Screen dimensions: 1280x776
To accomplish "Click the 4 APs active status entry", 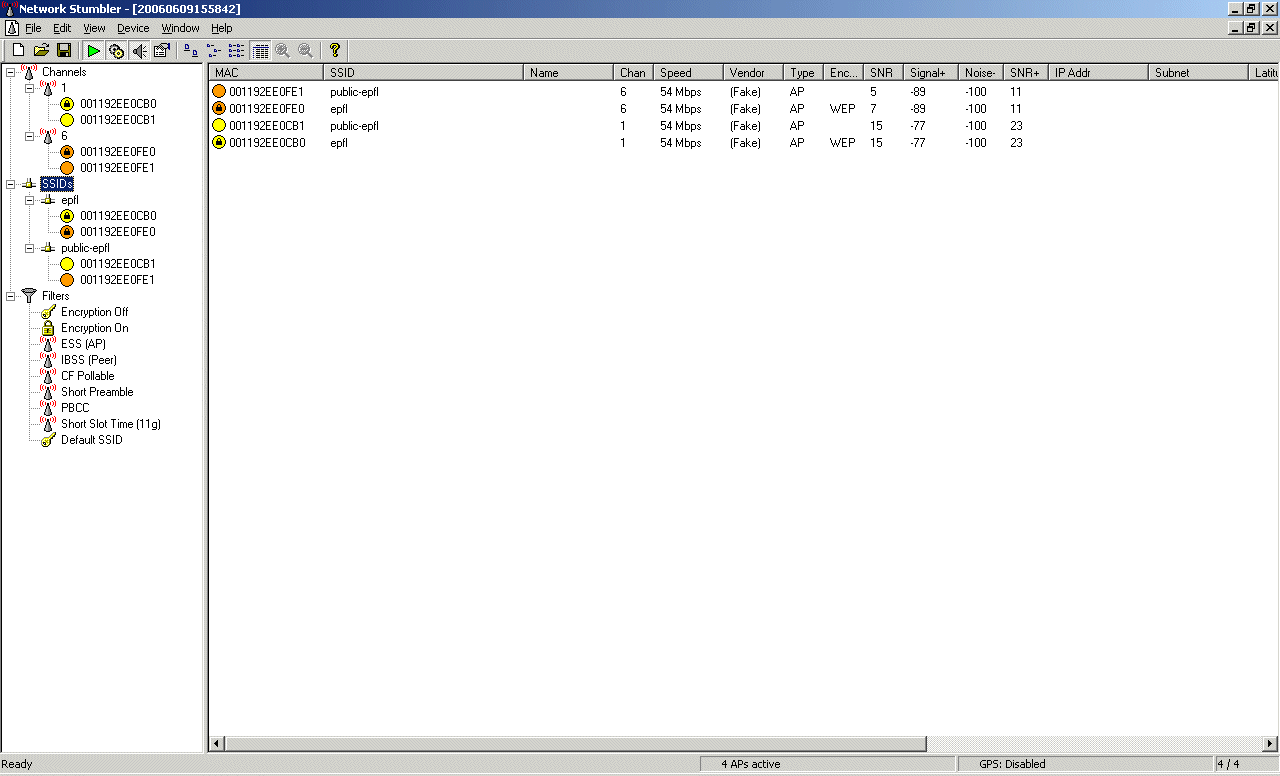I will [828, 764].
